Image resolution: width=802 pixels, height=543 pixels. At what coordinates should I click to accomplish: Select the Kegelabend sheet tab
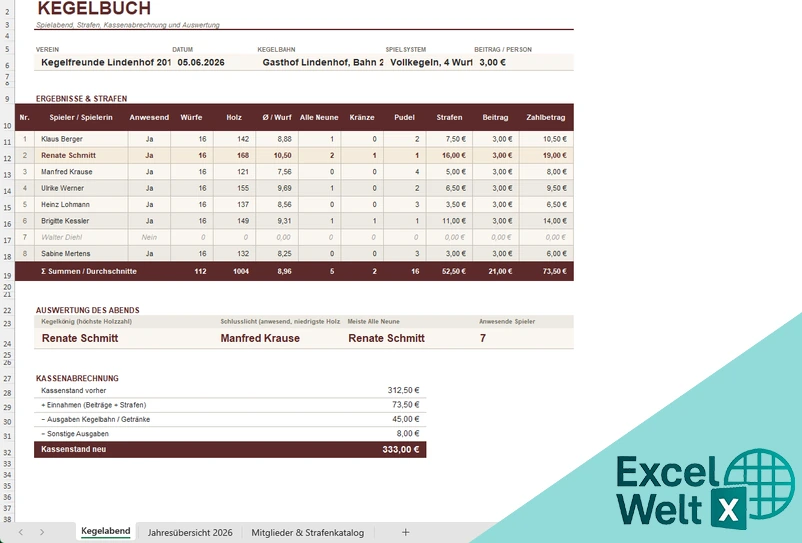pyautogui.click(x=105, y=531)
